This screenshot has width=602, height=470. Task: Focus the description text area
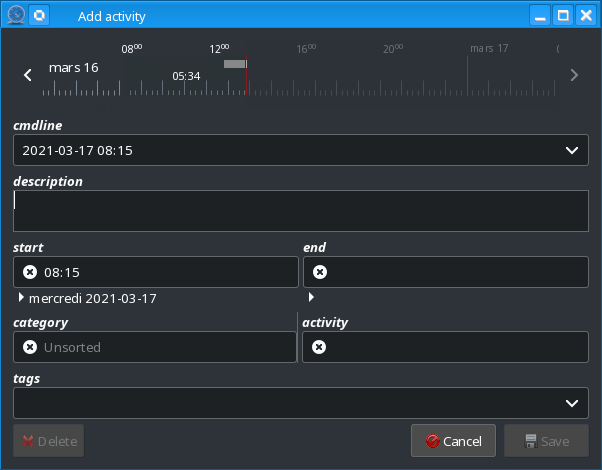(x=301, y=211)
